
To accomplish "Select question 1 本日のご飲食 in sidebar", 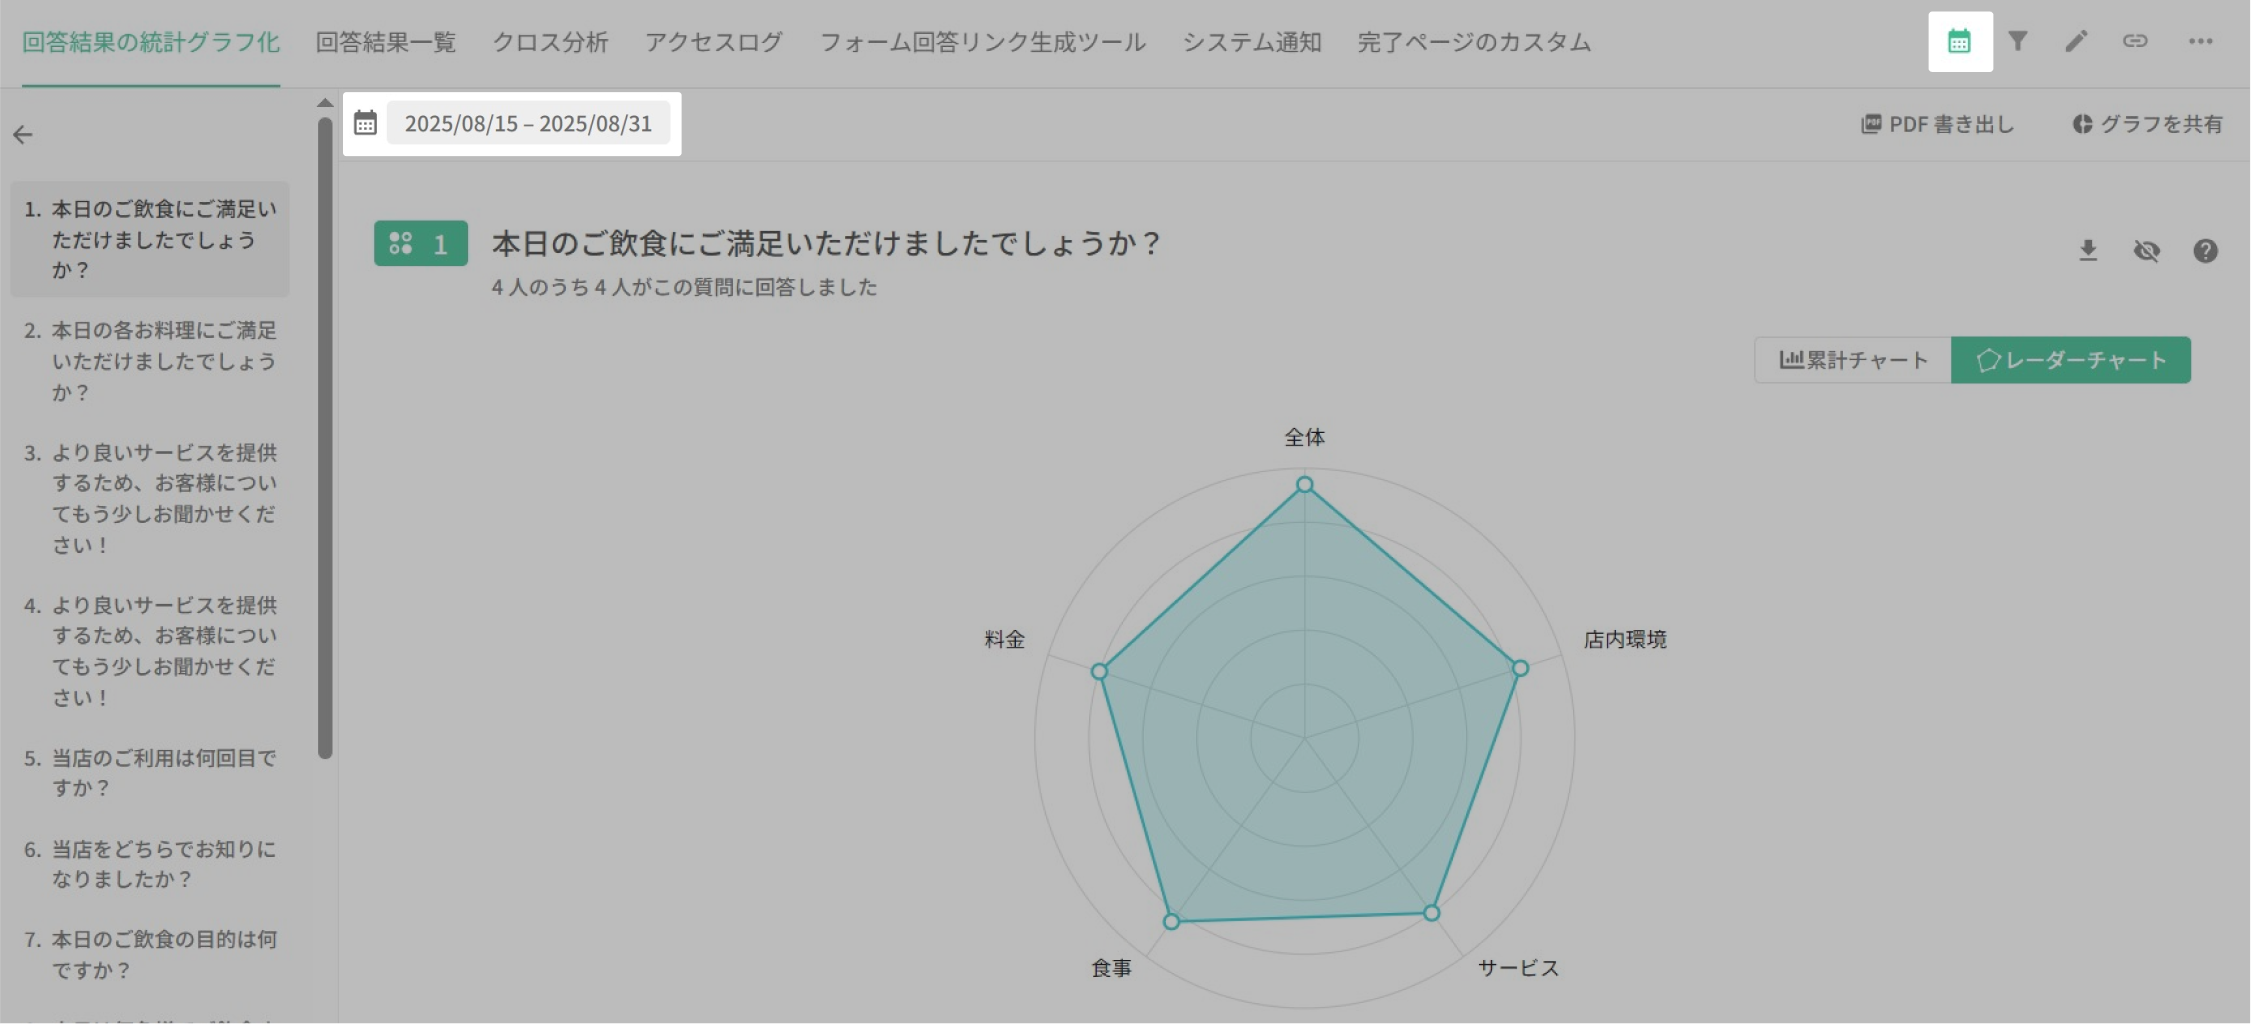I will (x=150, y=239).
